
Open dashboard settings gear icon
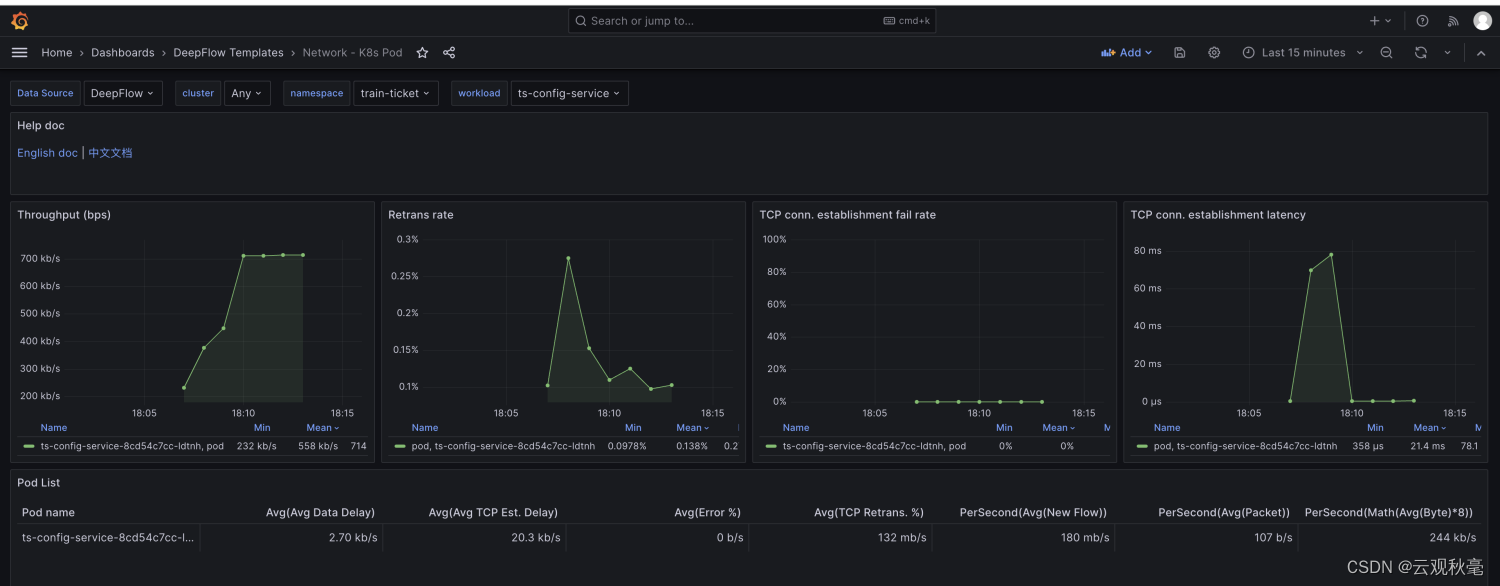tap(1214, 53)
